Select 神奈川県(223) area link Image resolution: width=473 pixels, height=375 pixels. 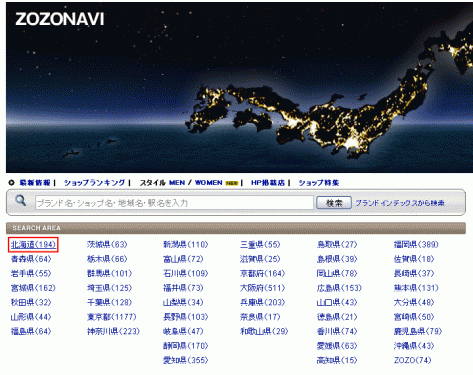pyautogui.click(x=113, y=331)
